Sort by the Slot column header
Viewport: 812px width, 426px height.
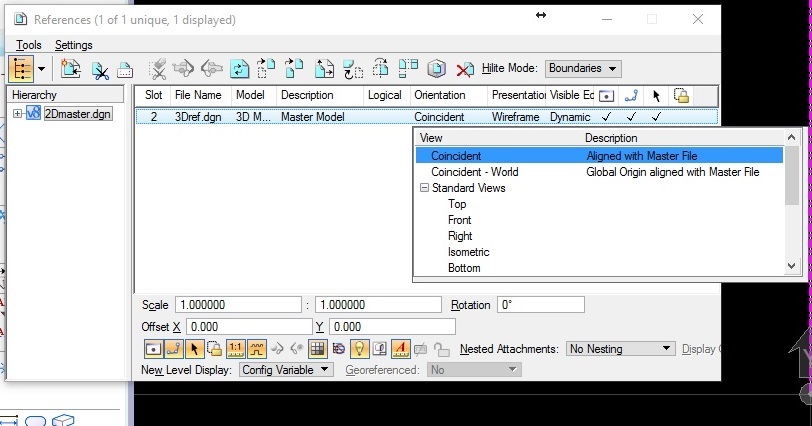(153, 95)
